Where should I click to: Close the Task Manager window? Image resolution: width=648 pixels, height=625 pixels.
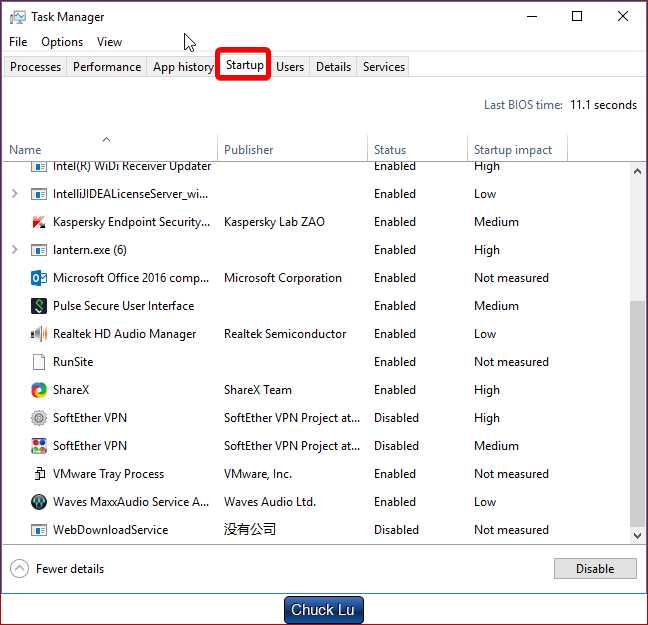[x=623, y=17]
